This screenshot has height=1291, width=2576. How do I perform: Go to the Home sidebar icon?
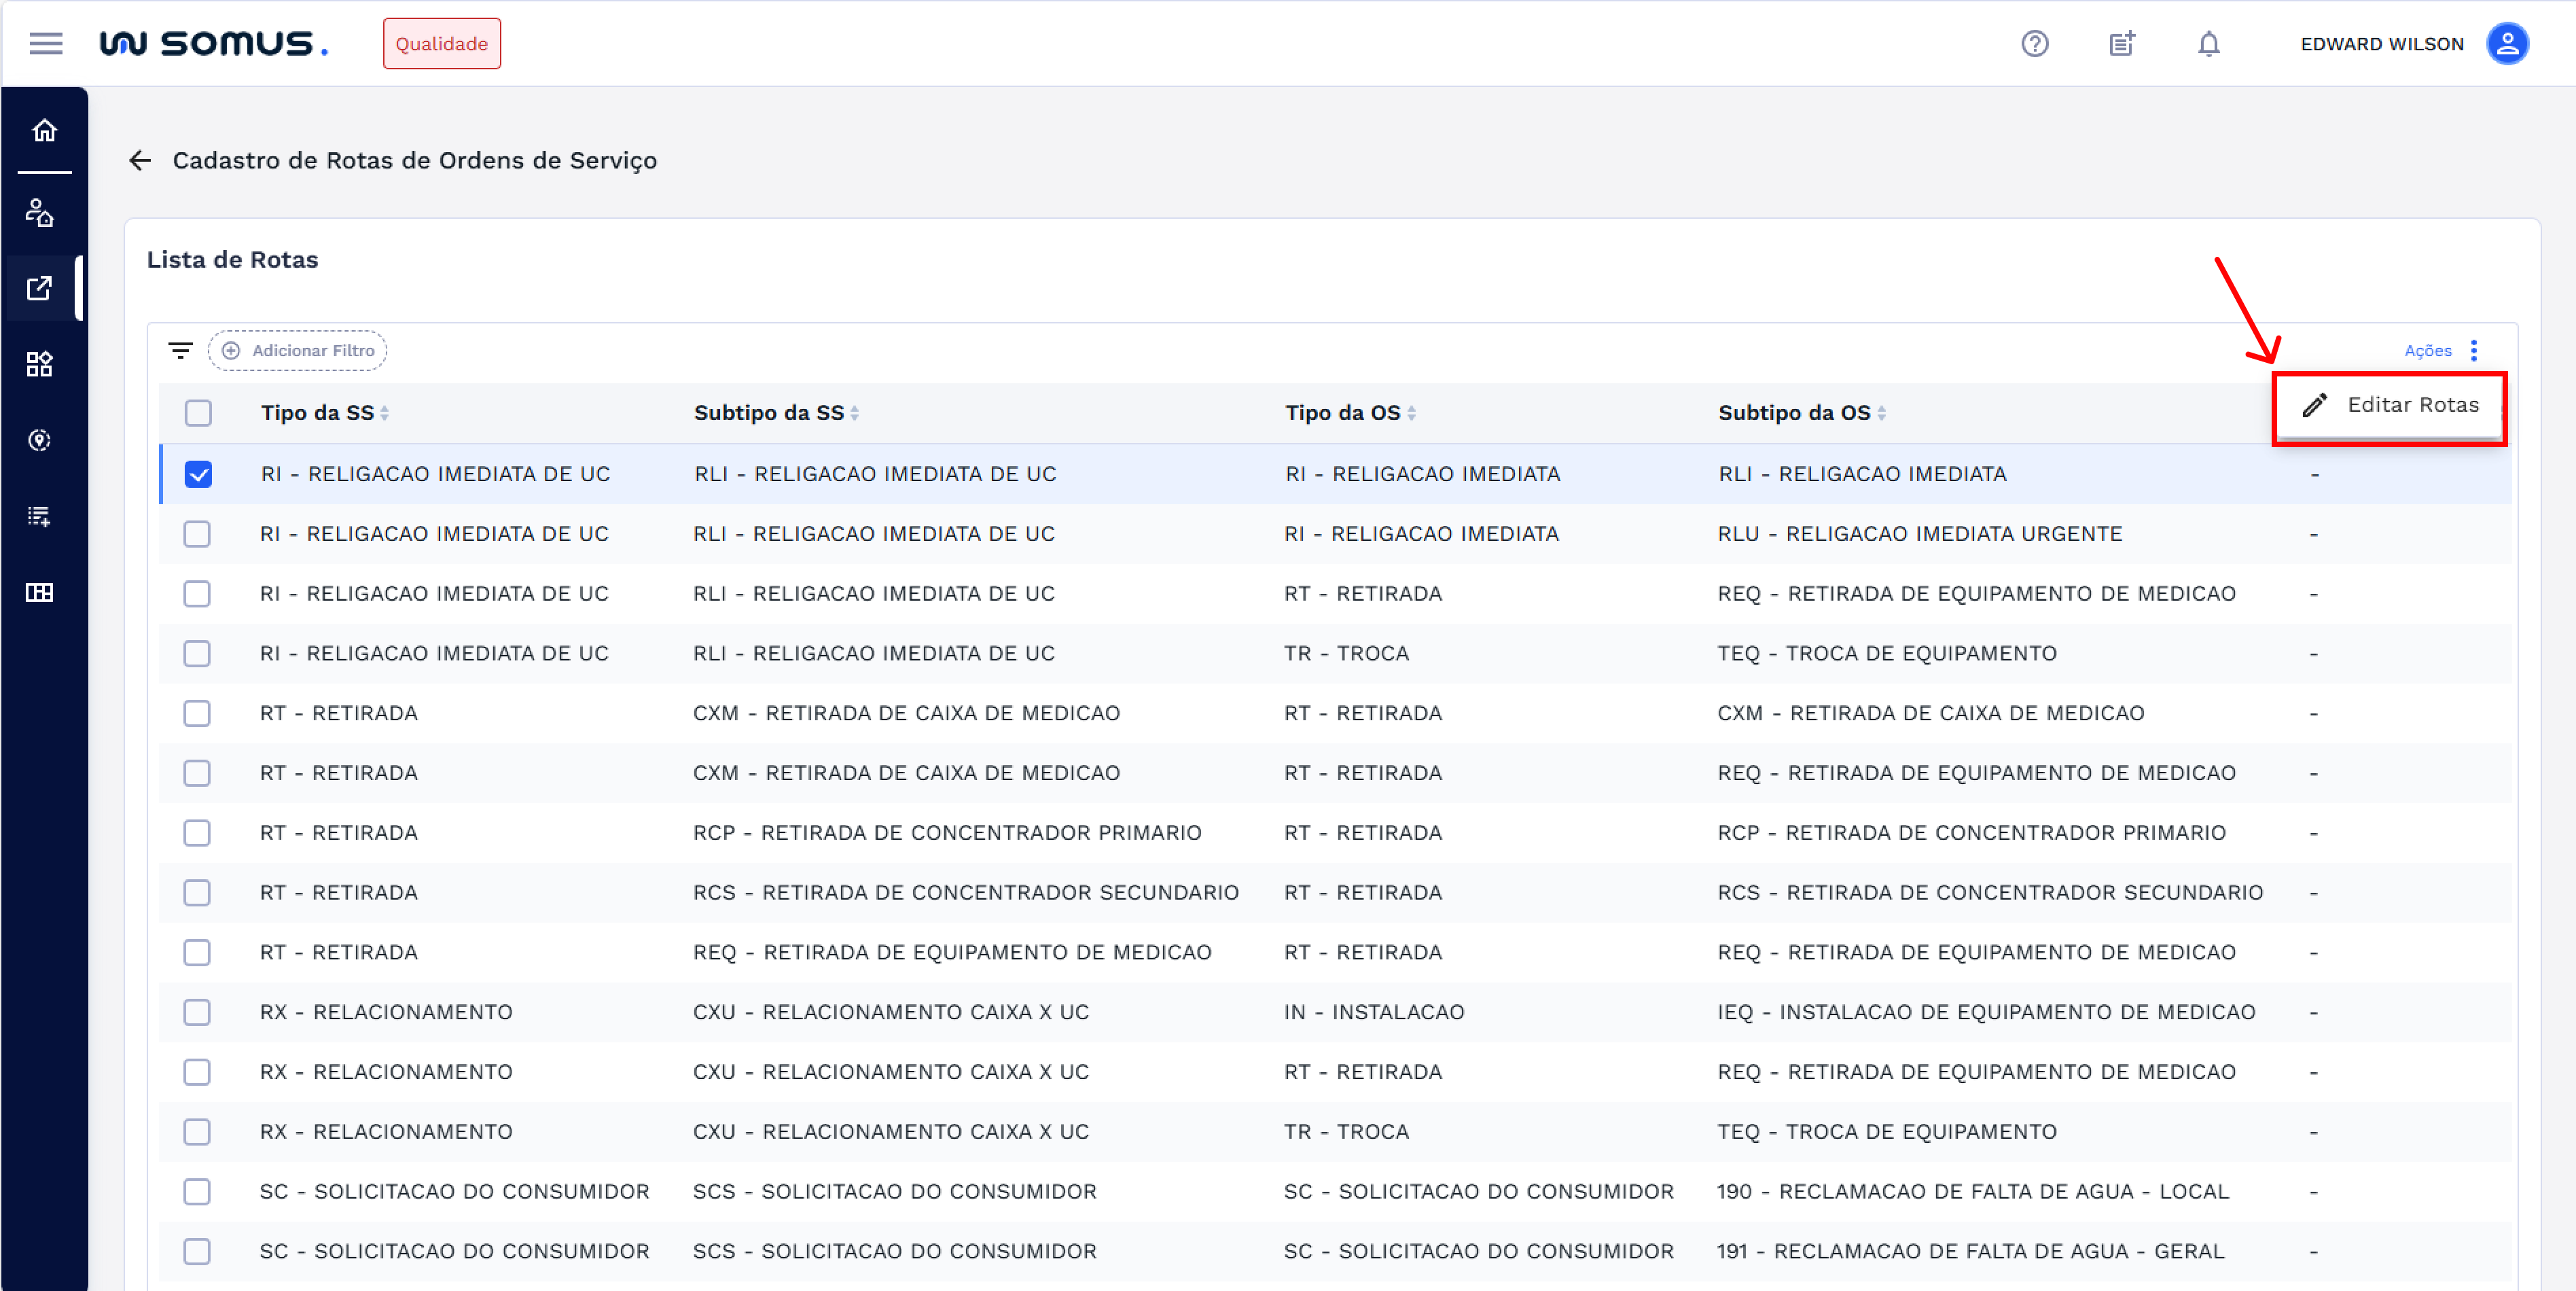click(x=44, y=131)
